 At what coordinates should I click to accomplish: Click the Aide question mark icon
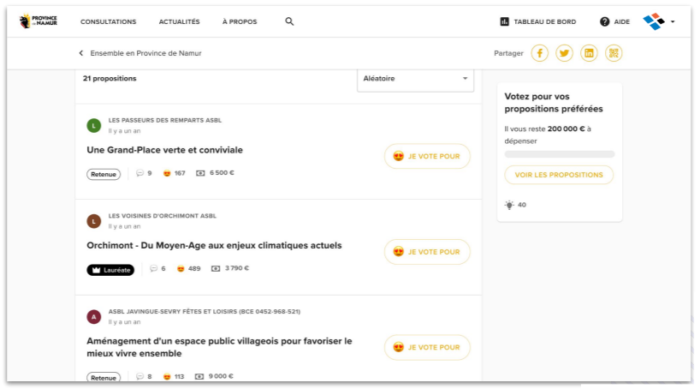click(604, 21)
